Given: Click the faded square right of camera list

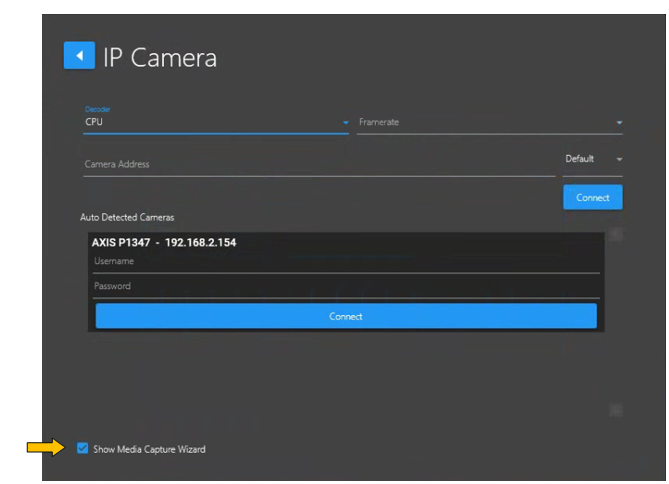Looking at the screenshot, I should (x=616, y=236).
